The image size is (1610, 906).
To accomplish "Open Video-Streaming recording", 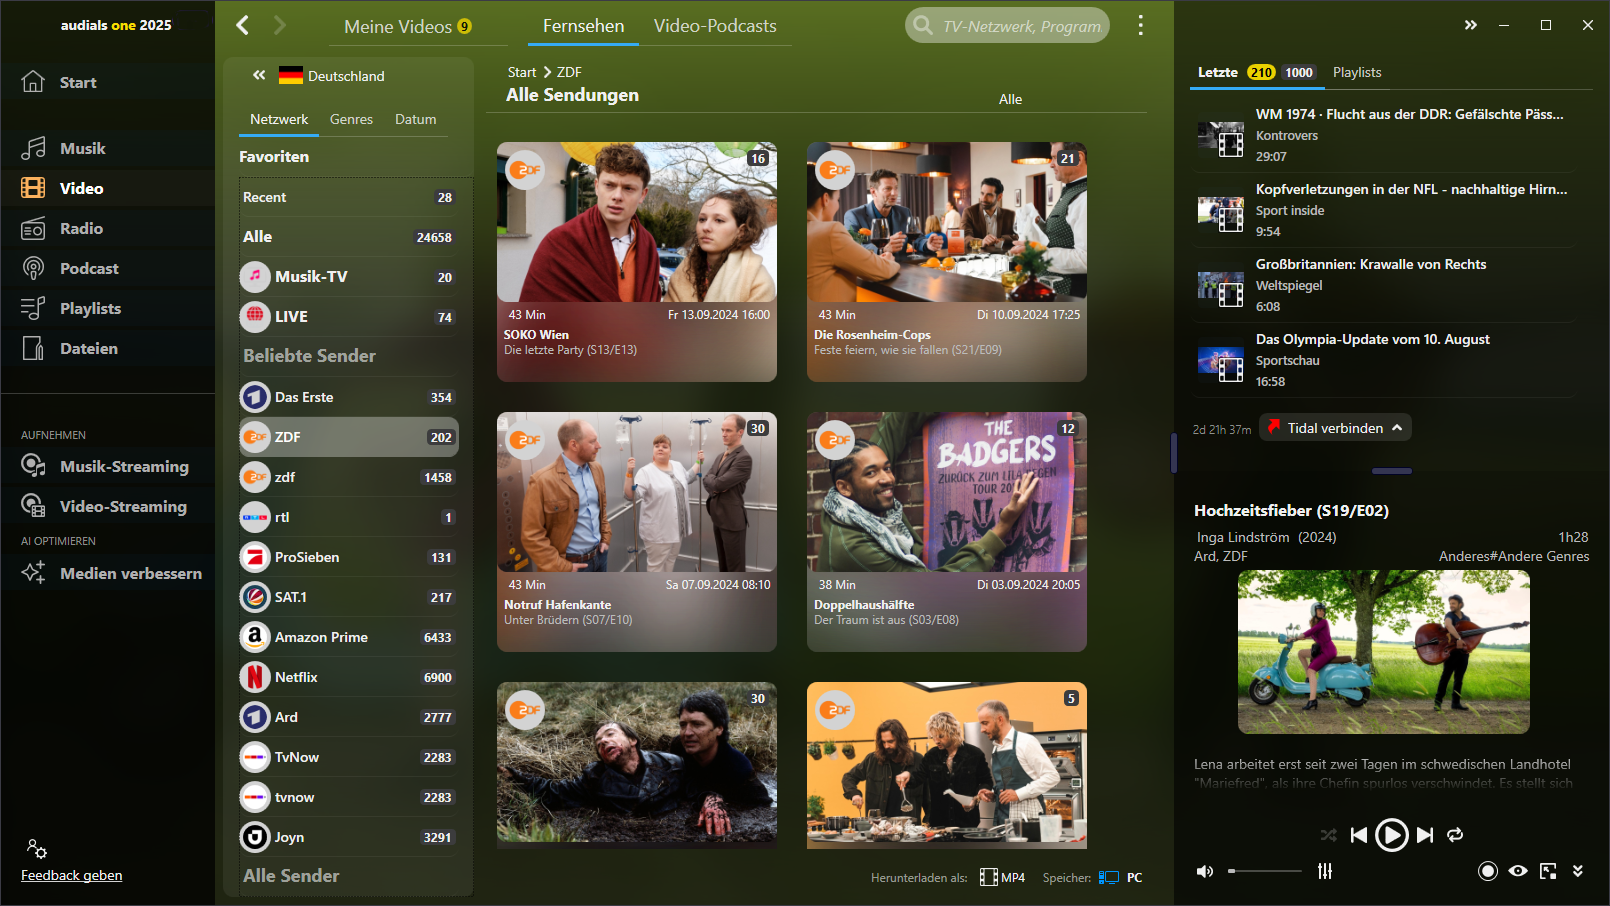I will click(x=104, y=506).
